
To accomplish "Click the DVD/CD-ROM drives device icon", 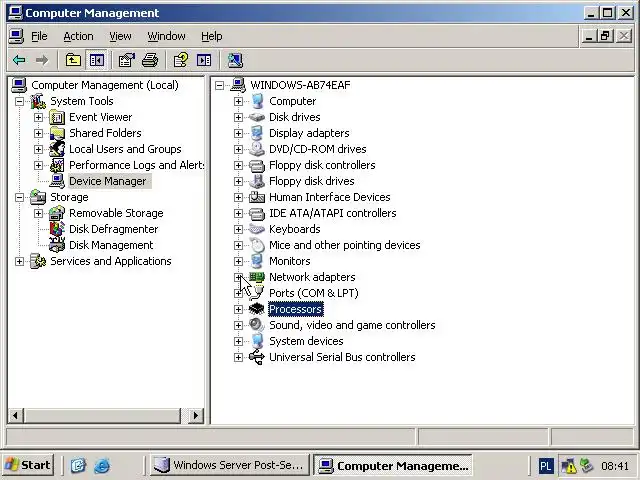I will [x=257, y=149].
